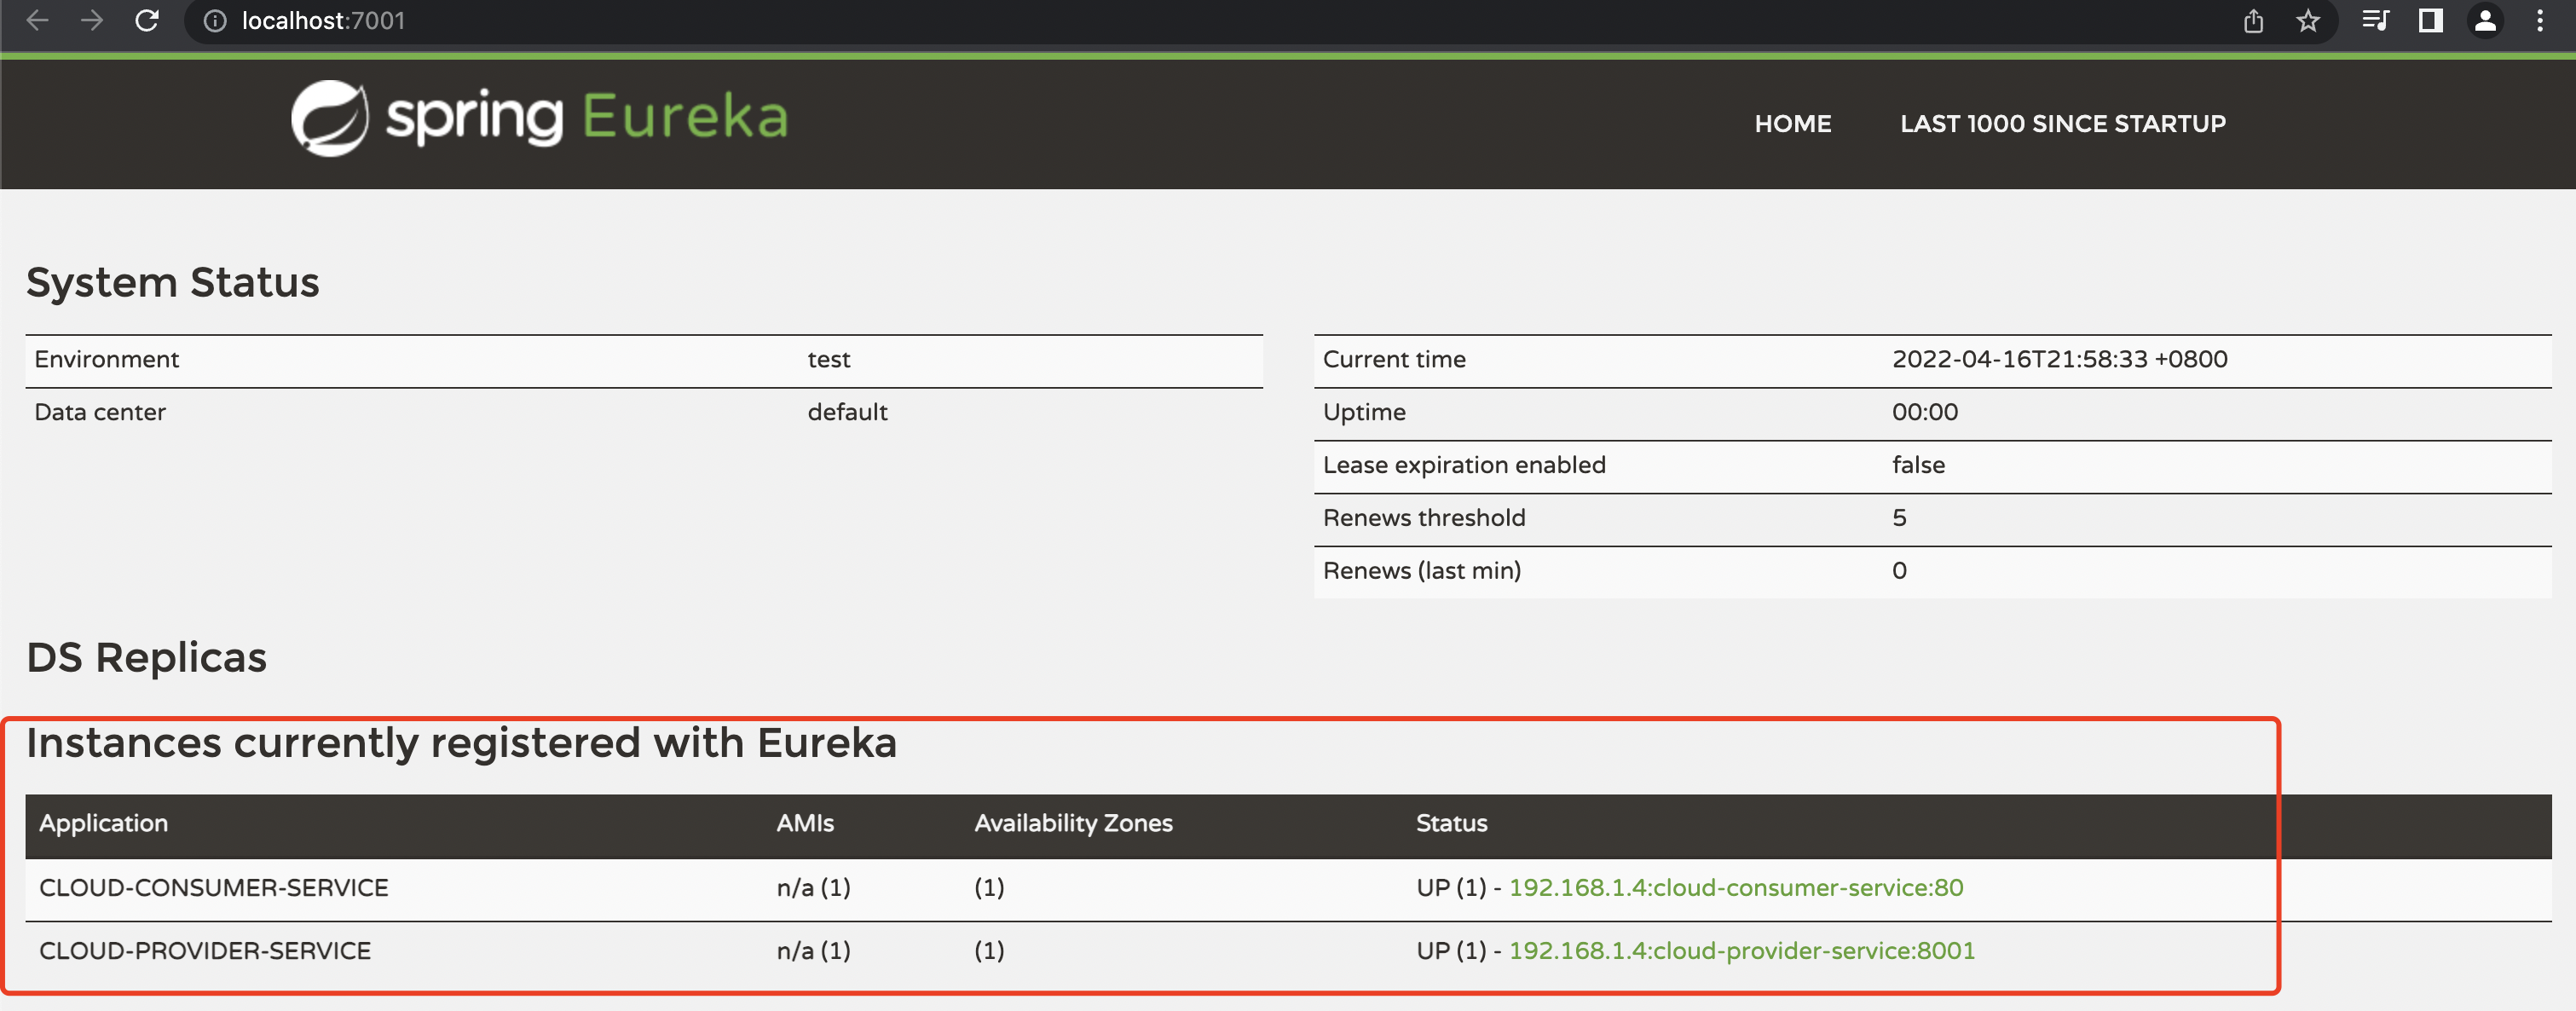Share this page via share icon

(x=2253, y=21)
